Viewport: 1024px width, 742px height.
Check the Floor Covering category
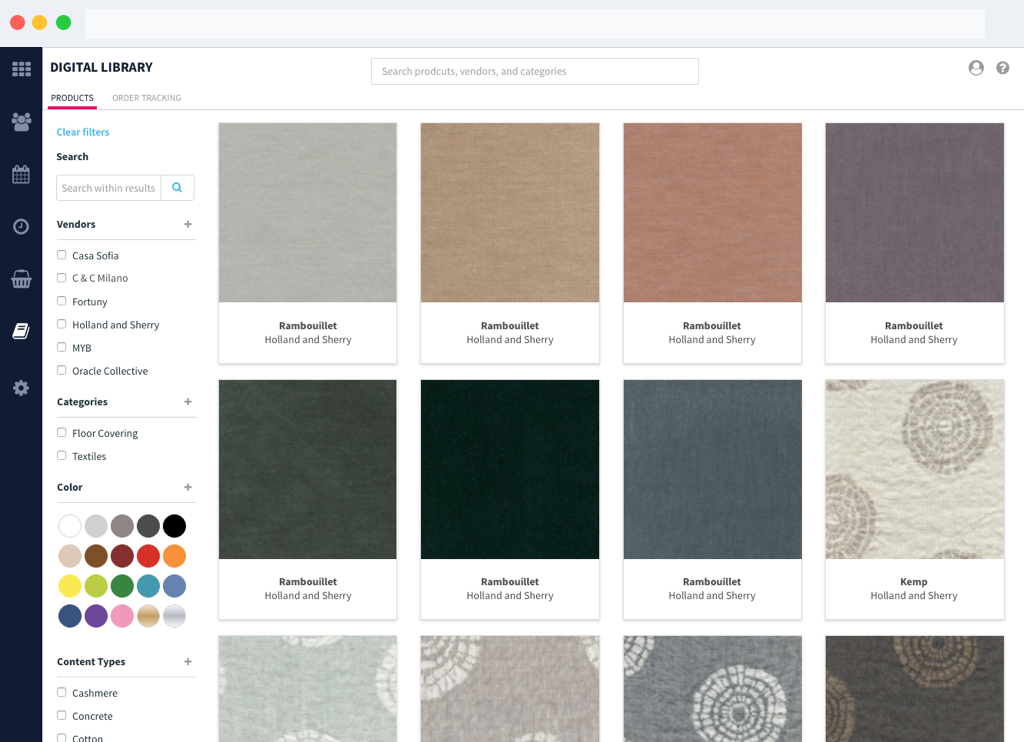(x=61, y=432)
